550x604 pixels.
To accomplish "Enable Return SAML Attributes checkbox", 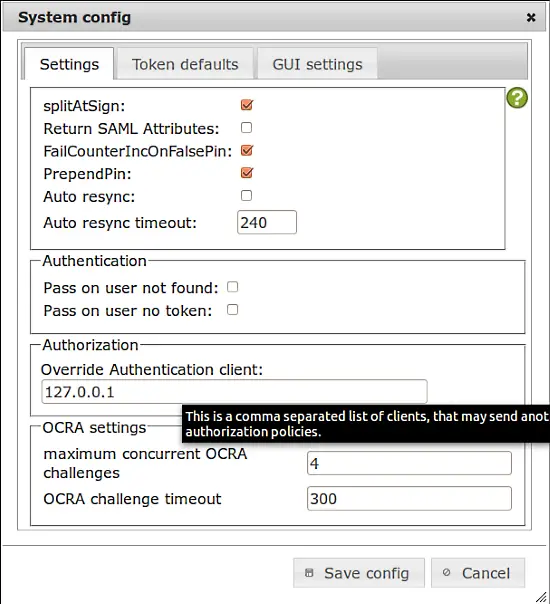I will click(x=246, y=128).
